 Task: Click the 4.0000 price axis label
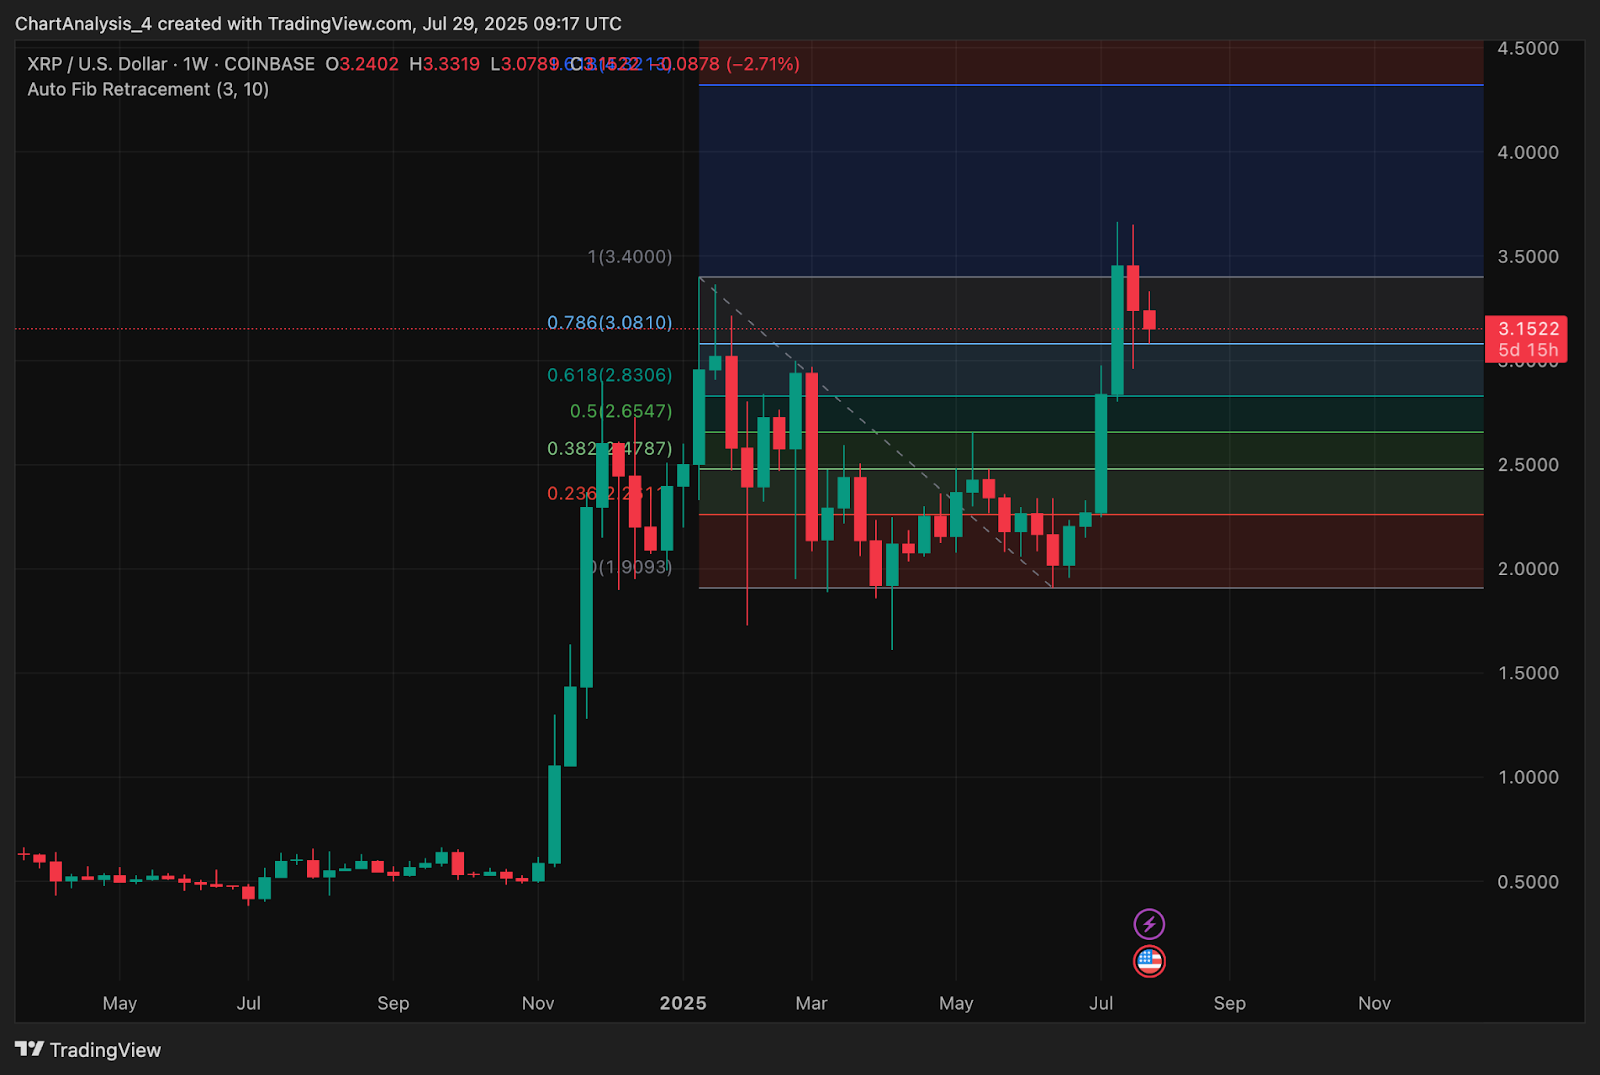[x=1527, y=153]
